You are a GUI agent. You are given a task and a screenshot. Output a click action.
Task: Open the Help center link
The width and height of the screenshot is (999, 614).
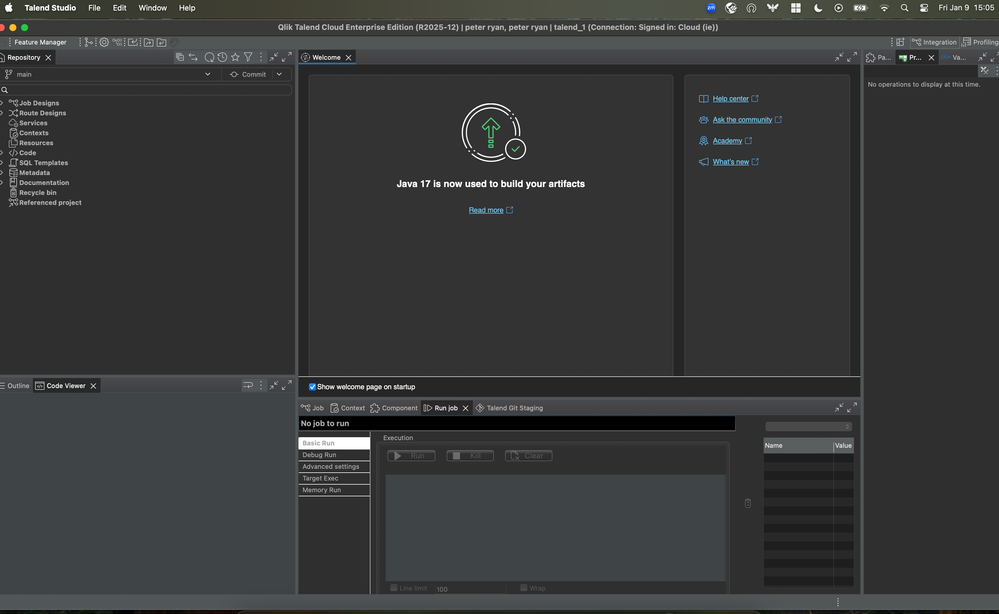[x=731, y=99]
